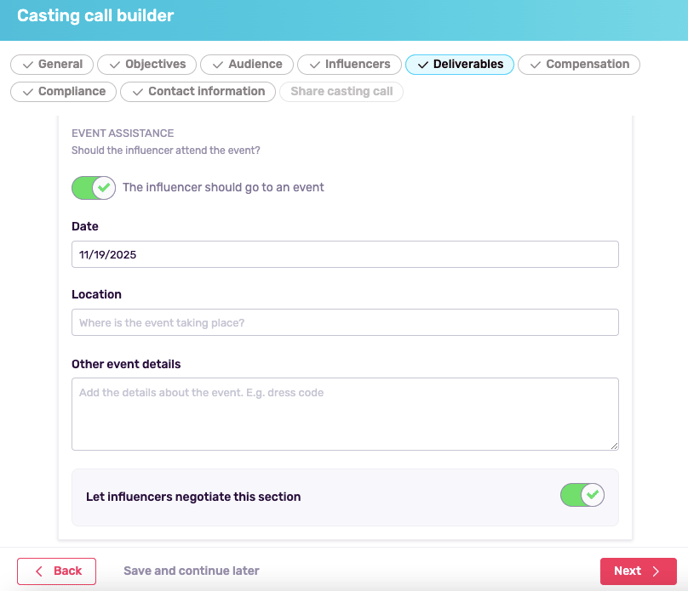The image size is (688, 591).
Task: Open the Deliverables tab
Action: (460, 65)
